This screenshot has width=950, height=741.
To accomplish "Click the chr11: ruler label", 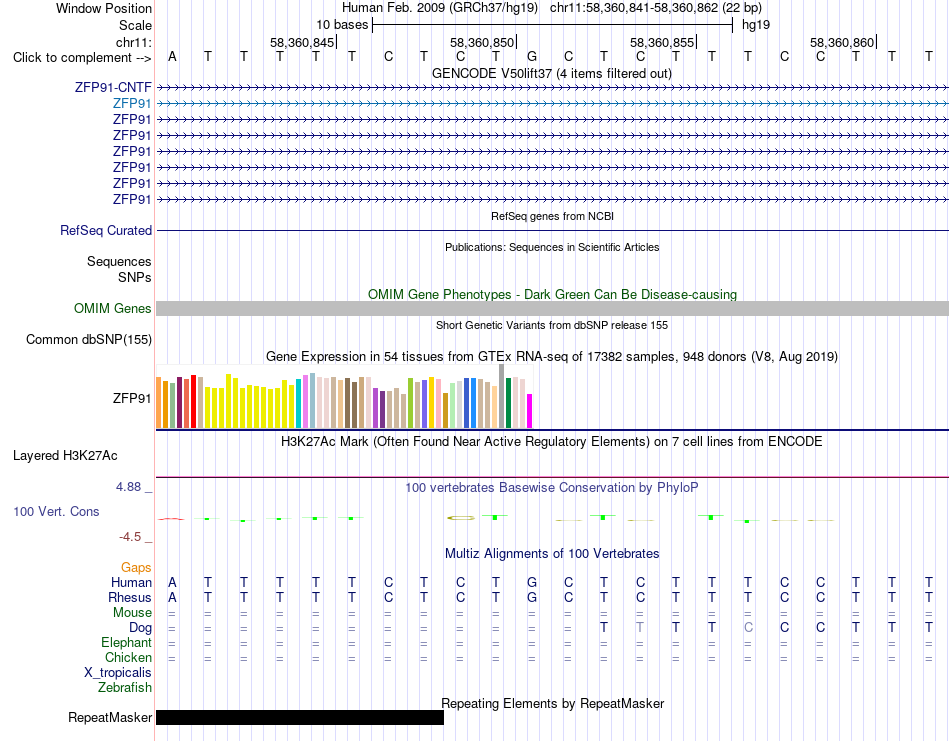I will pos(133,42).
